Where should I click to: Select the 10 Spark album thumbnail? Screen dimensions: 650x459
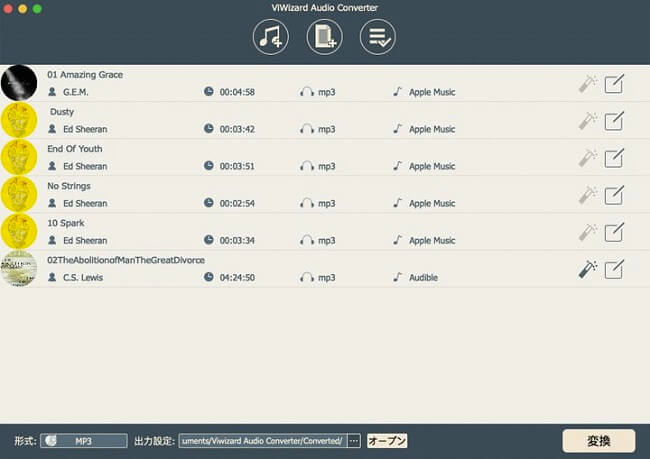tap(19, 231)
